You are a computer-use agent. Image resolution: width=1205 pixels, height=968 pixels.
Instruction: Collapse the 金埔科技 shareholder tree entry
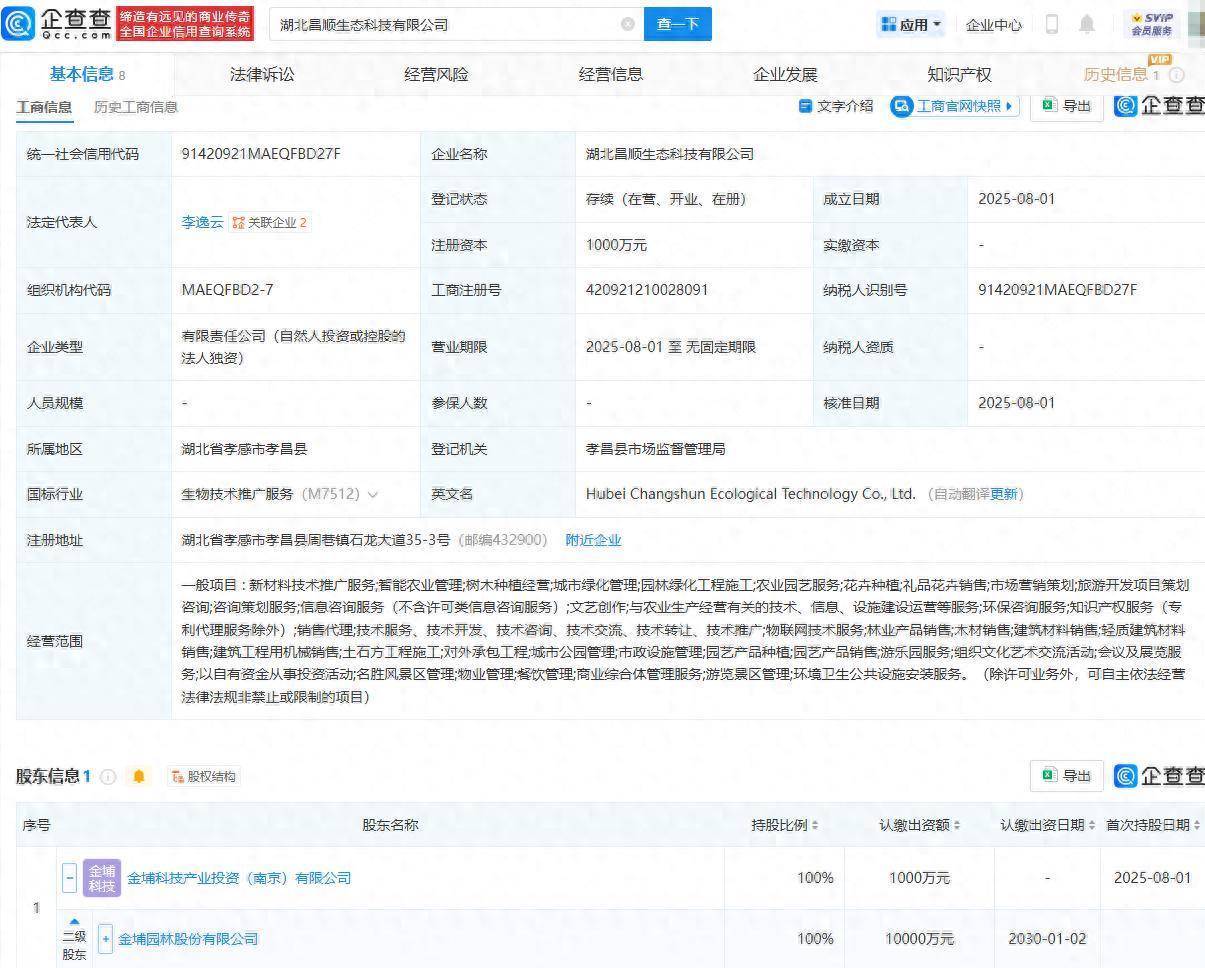coord(69,878)
